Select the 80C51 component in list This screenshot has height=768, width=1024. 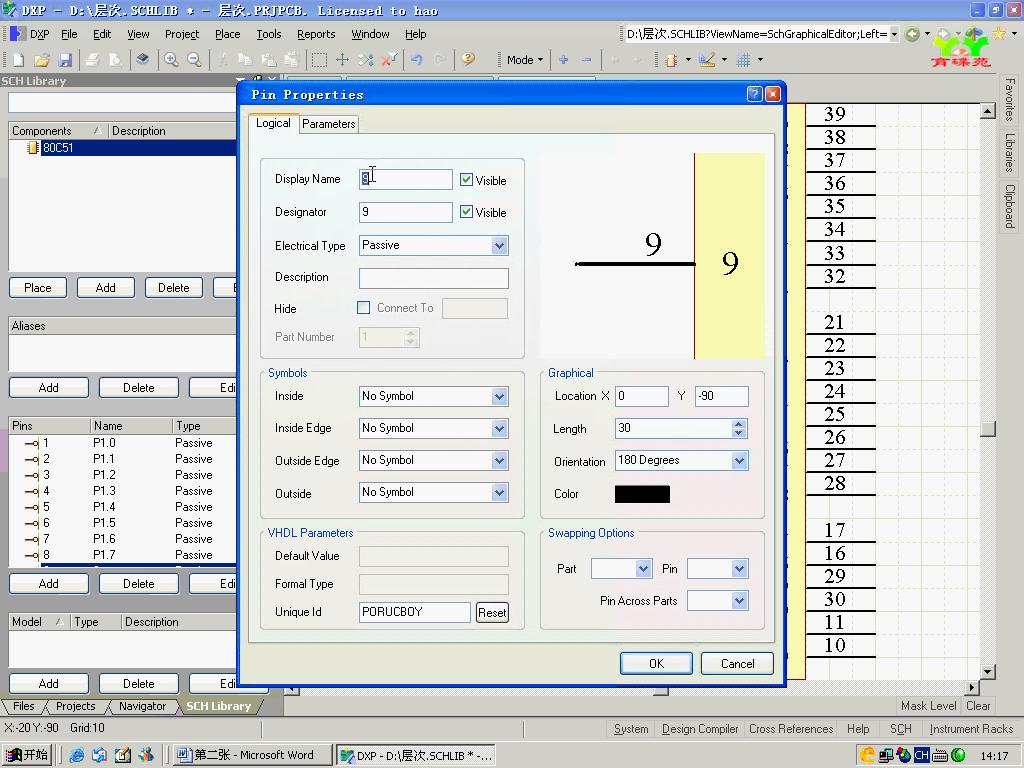point(123,148)
